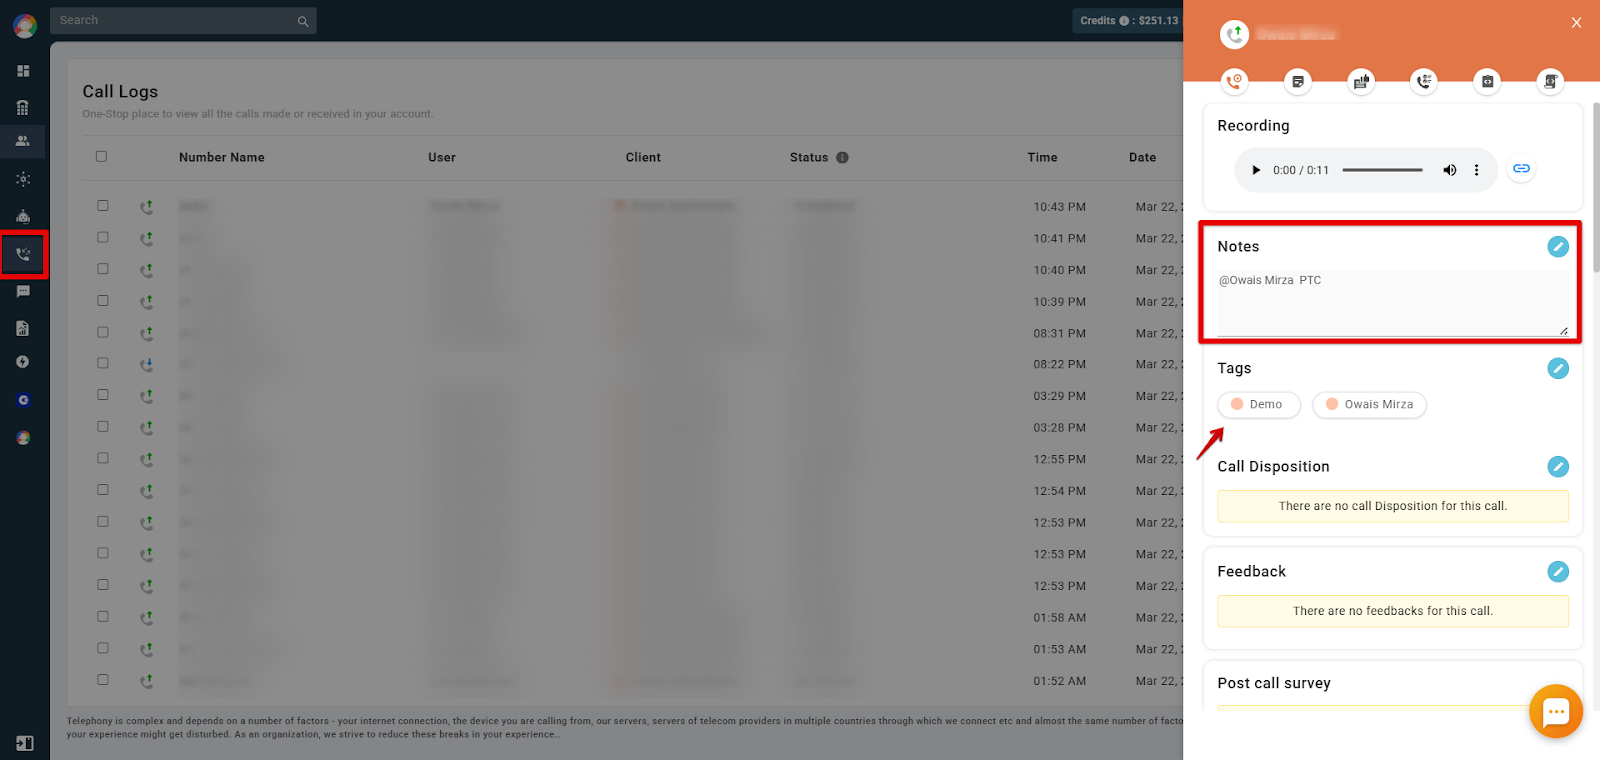Click the incoming call icon in the 08:22 PM row
The width and height of the screenshot is (1600, 760).
pos(147,365)
